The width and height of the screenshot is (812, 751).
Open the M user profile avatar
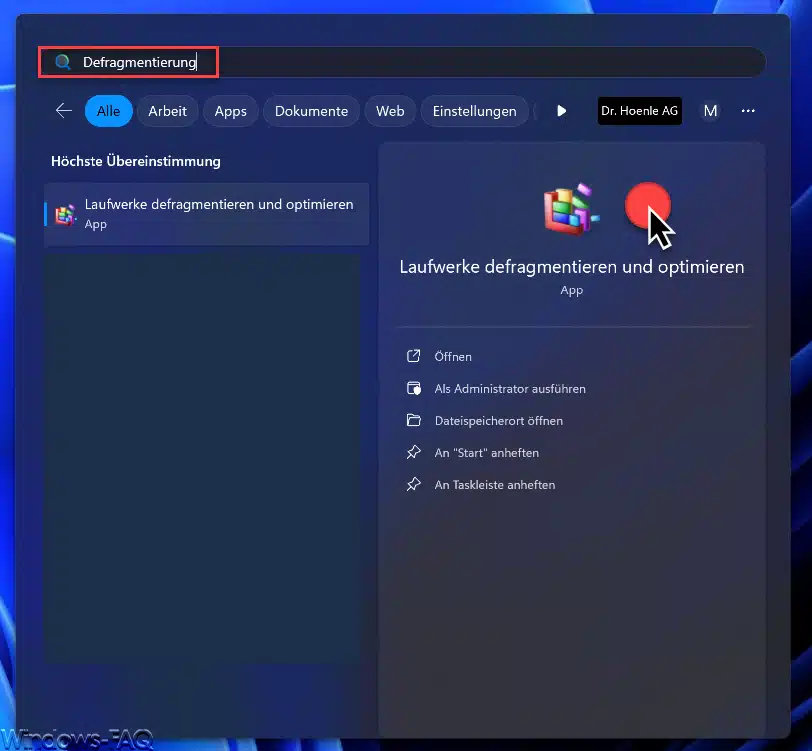click(x=710, y=111)
